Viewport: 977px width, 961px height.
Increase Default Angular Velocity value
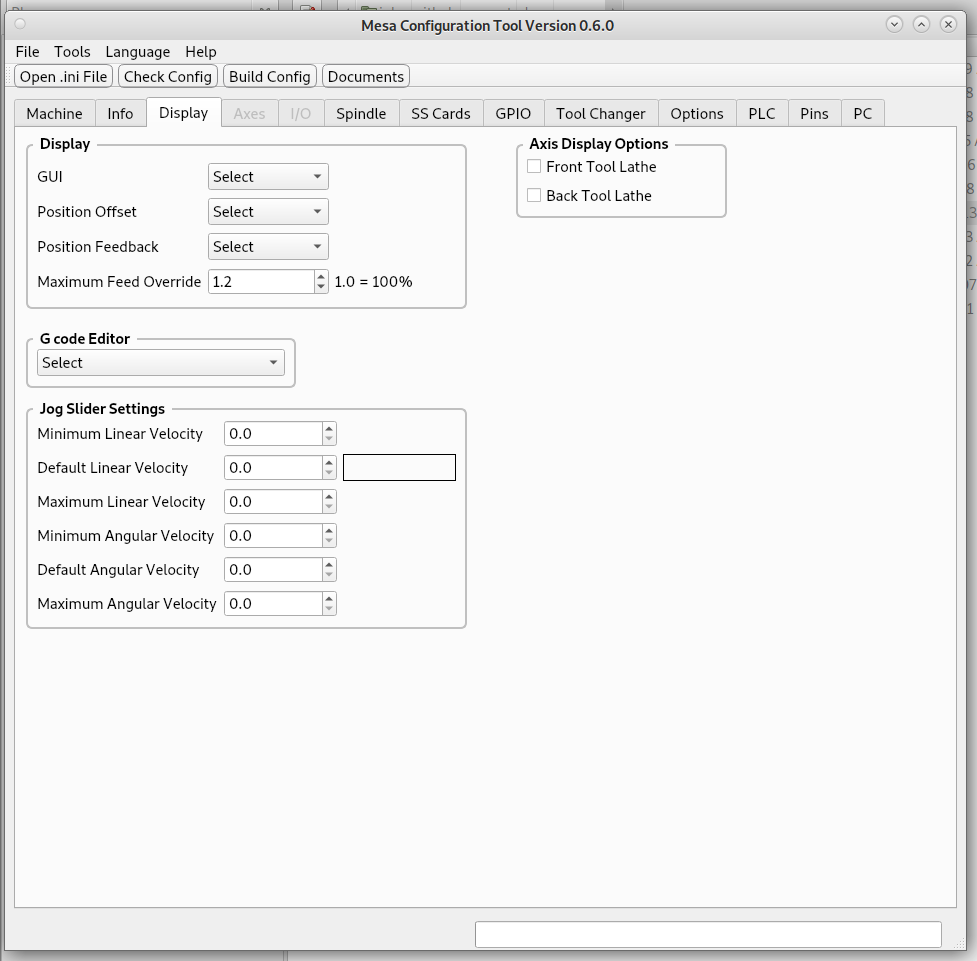pos(329,564)
